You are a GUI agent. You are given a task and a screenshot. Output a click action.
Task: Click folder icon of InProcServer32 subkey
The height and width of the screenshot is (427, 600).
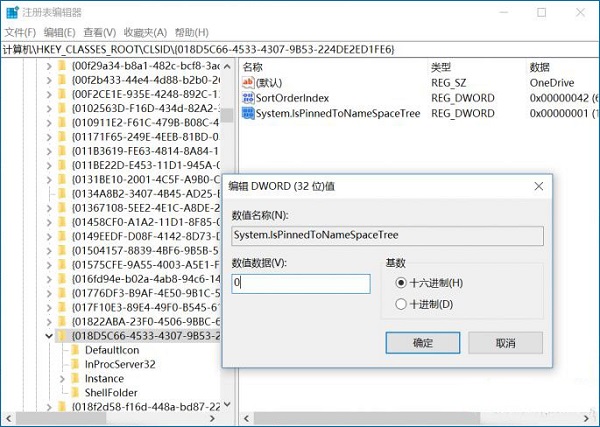pyautogui.click(x=75, y=364)
